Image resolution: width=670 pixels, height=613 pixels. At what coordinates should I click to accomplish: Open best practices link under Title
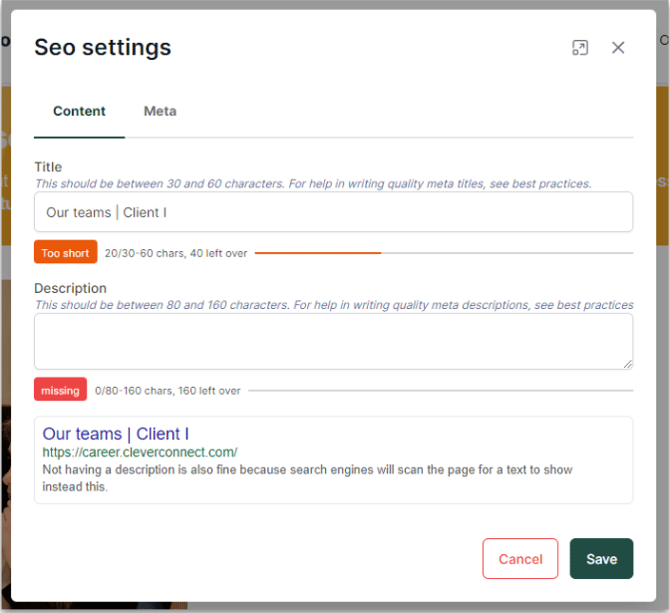coord(556,184)
